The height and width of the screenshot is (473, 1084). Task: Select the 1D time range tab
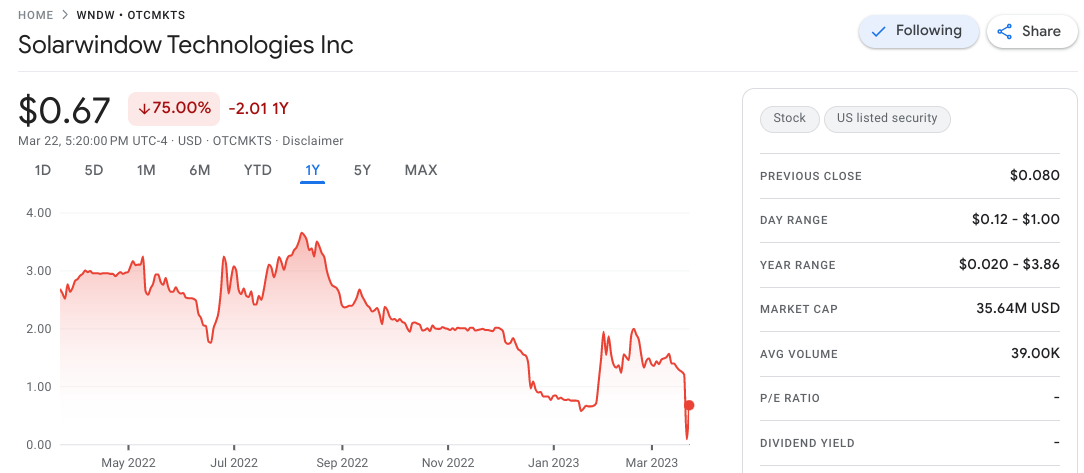pos(43,170)
